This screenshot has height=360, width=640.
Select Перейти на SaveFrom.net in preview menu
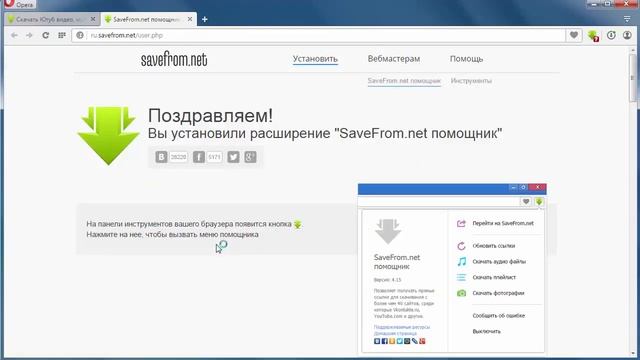pos(503,223)
